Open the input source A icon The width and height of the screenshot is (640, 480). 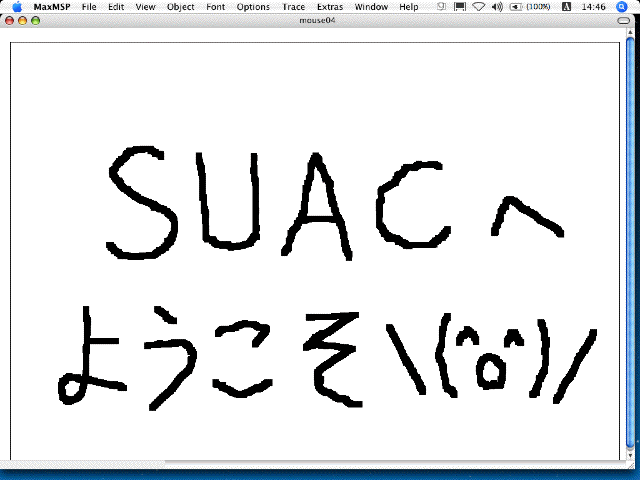(566, 7)
